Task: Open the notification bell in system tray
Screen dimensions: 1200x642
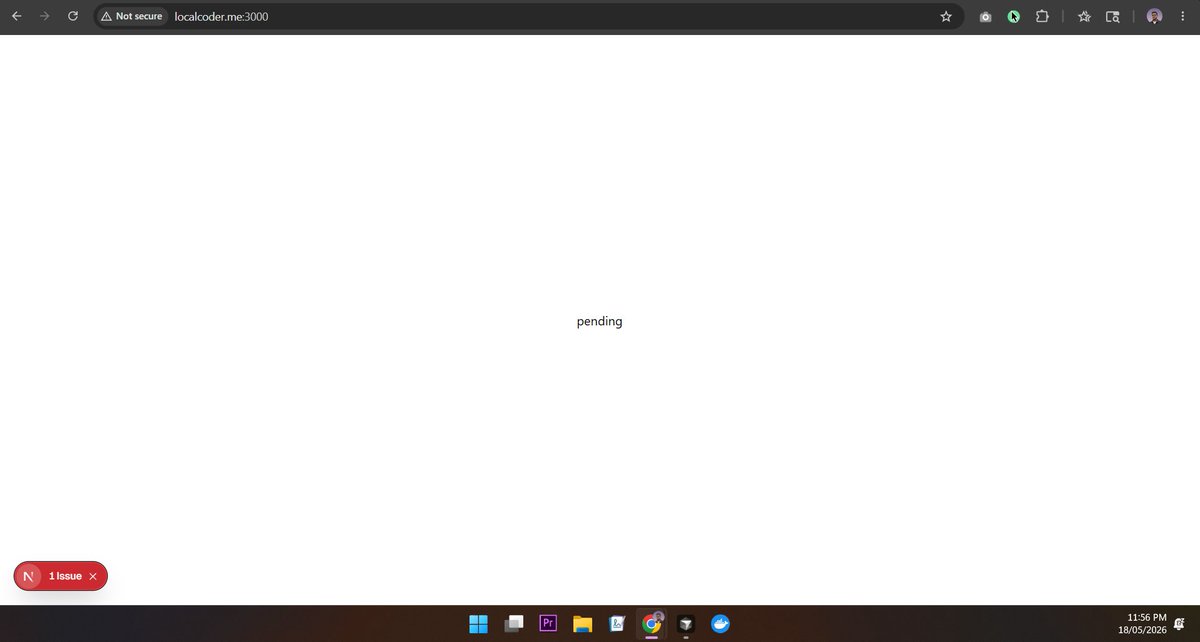Action: [x=1181, y=624]
